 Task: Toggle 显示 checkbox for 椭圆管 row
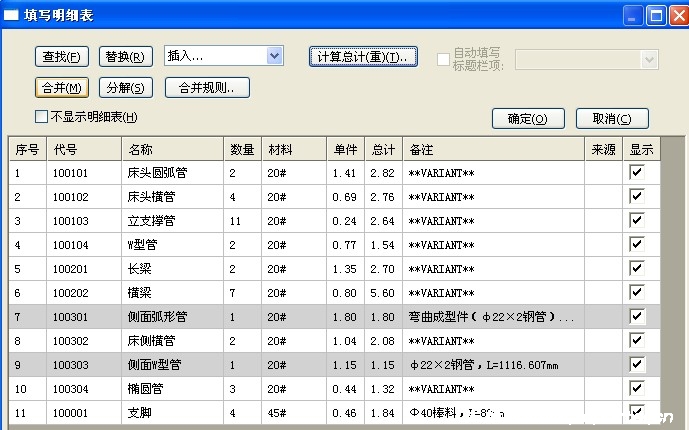tap(637, 388)
